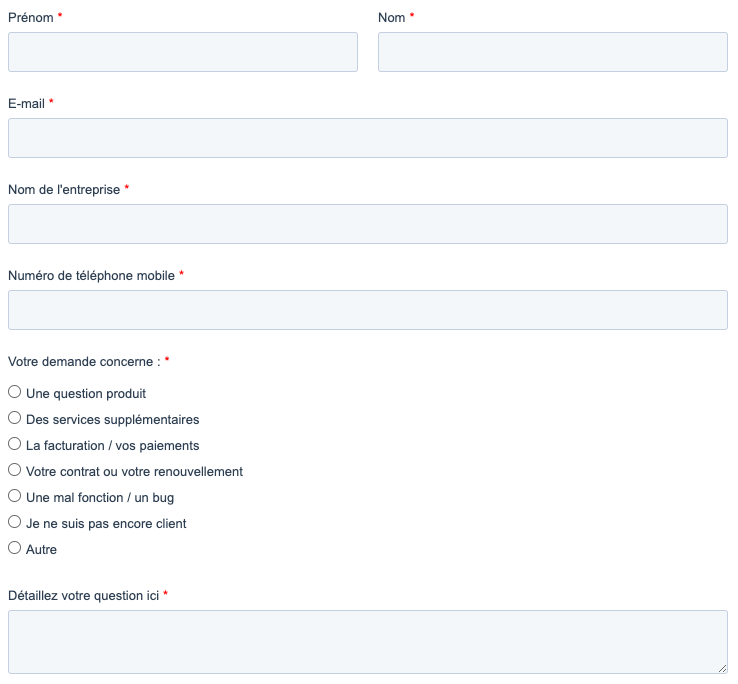Click the Votre demande concerne label
The width and height of the screenshot is (738, 684).
tap(84, 362)
